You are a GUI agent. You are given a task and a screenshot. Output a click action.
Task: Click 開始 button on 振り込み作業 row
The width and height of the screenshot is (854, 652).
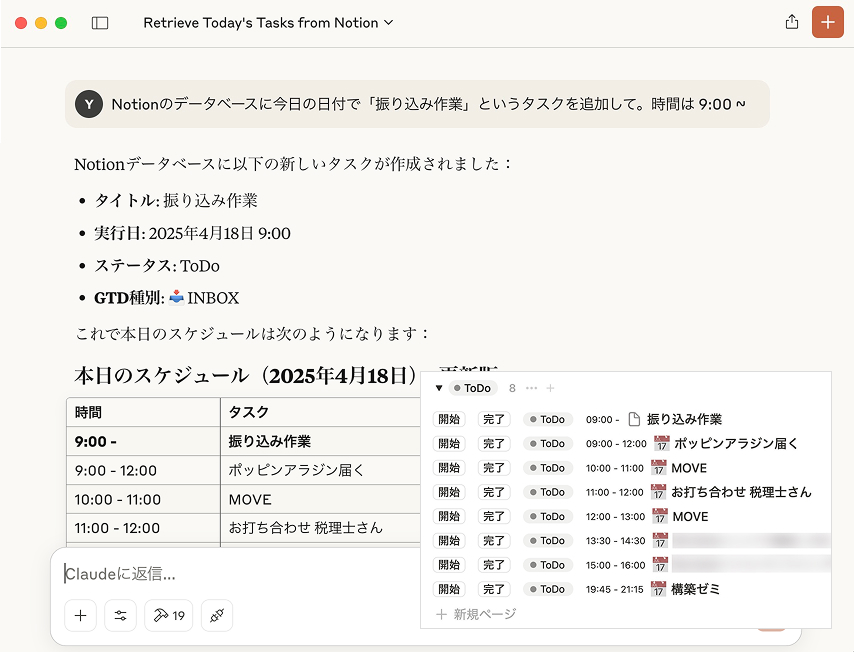[x=449, y=419]
